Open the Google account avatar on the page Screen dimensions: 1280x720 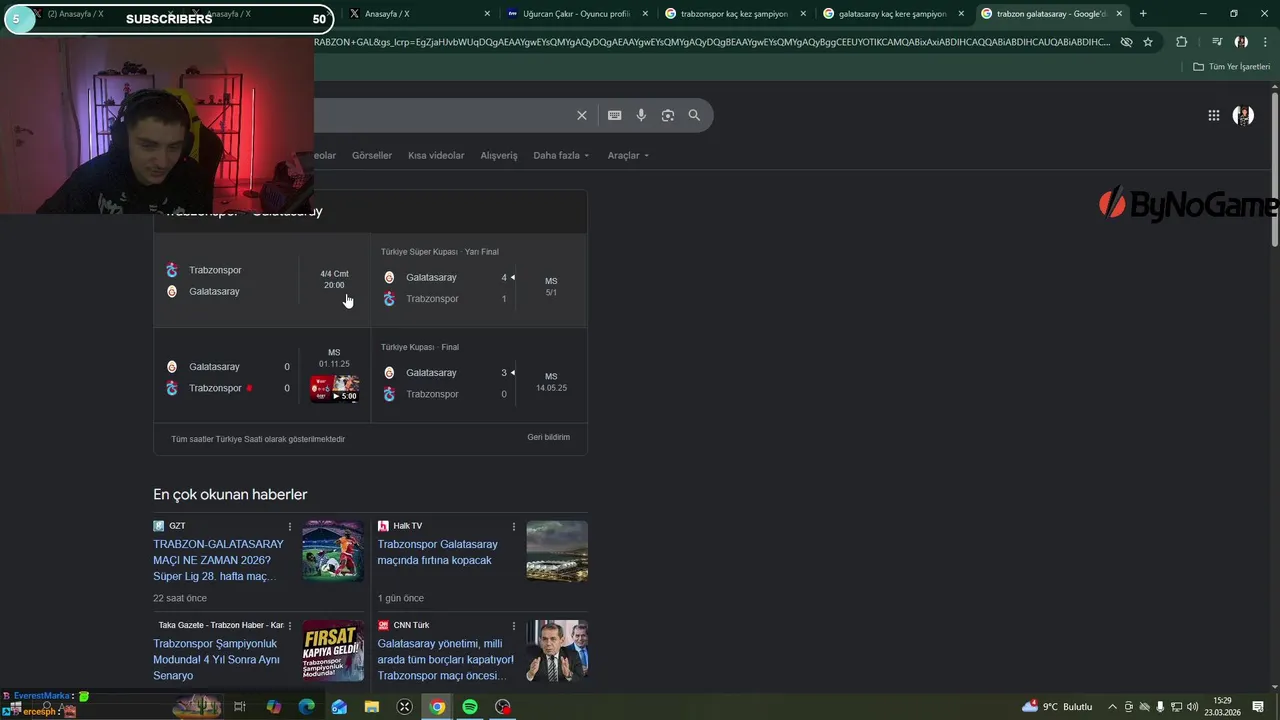tap(1243, 115)
